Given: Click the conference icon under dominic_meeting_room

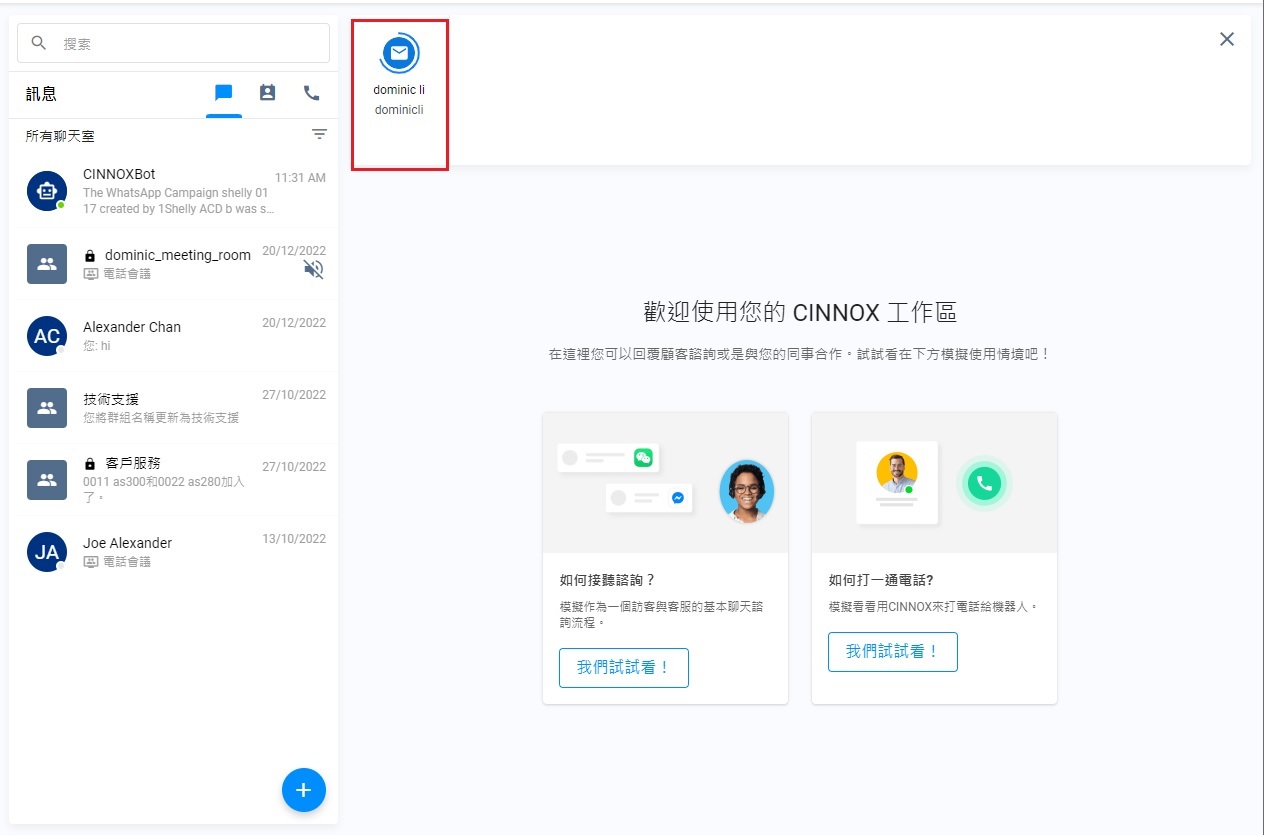Looking at the screenshot, I should pyautogui.click(x=91, y=274).
